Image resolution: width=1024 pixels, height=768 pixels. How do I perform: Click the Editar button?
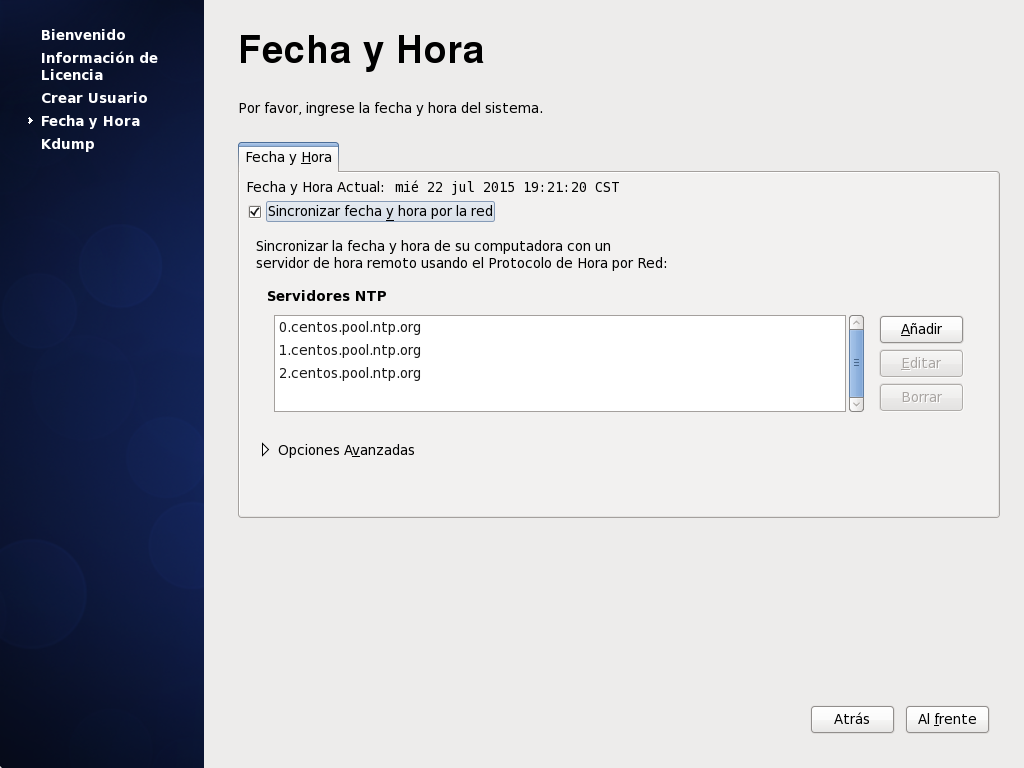tap(920, 363)
